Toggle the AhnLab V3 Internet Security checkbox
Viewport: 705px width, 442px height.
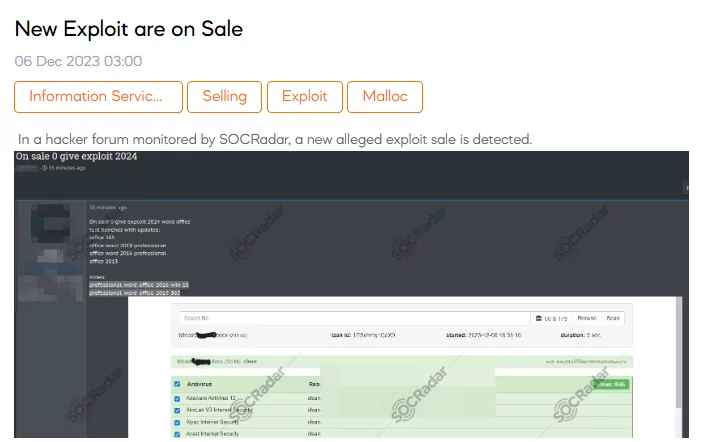pyautogui.click(x=177, y=410)
